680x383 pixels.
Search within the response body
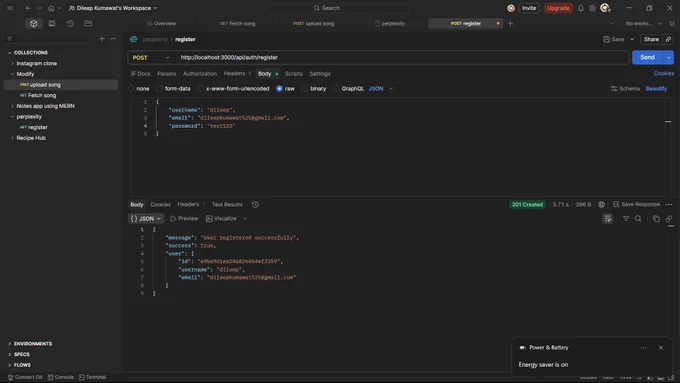[x=638, y=219]
